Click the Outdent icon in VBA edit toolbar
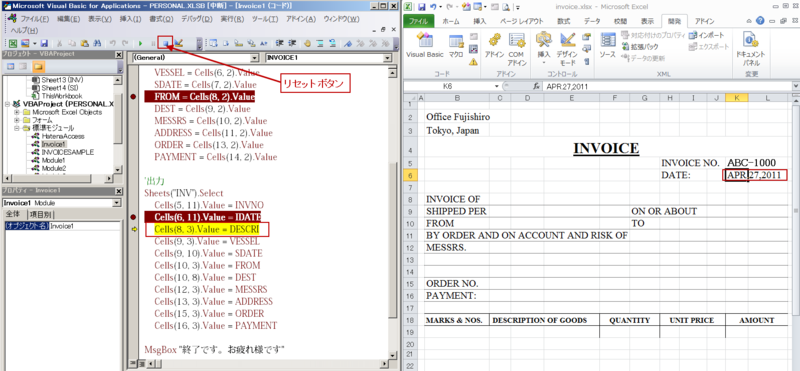The width and height of the screenshot is (800, 371). click(292, 43)
